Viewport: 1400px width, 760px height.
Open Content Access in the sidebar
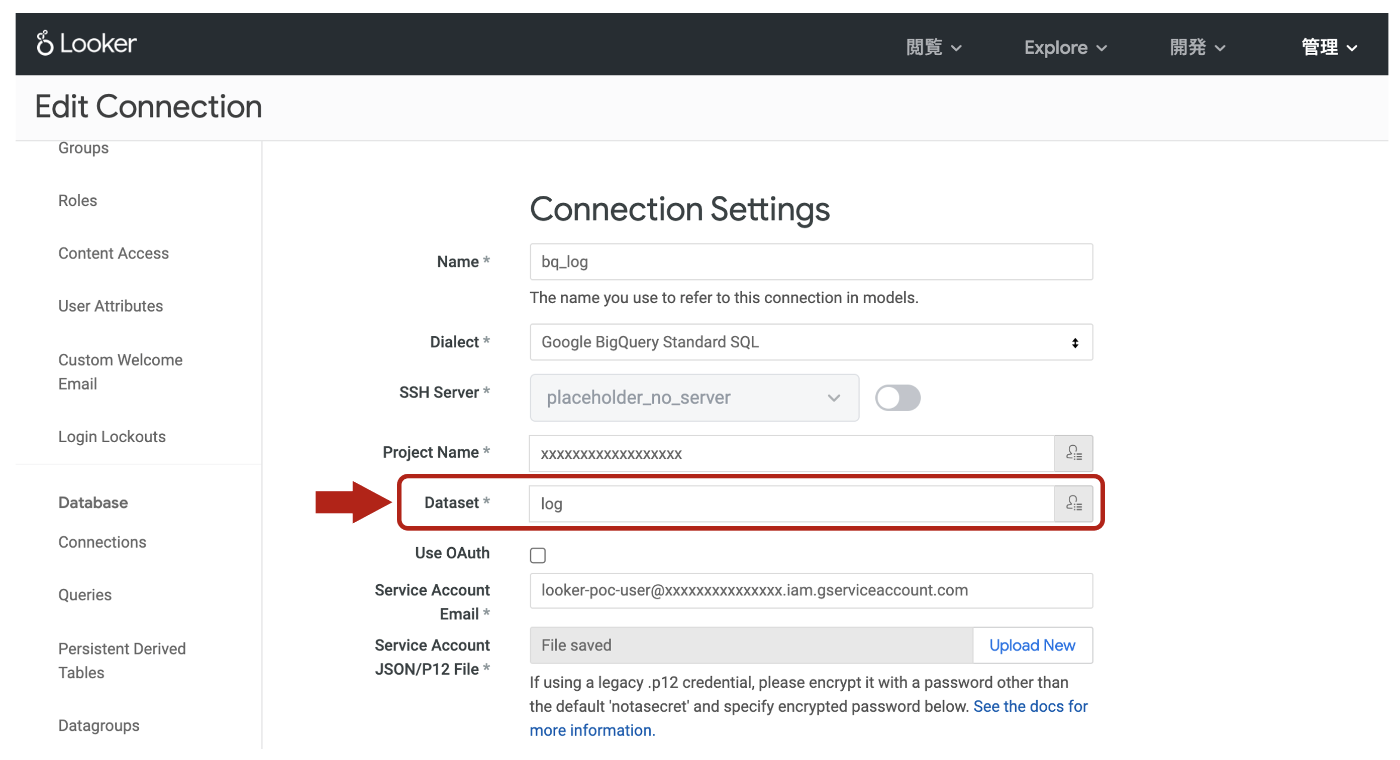[x=114, y=254]
